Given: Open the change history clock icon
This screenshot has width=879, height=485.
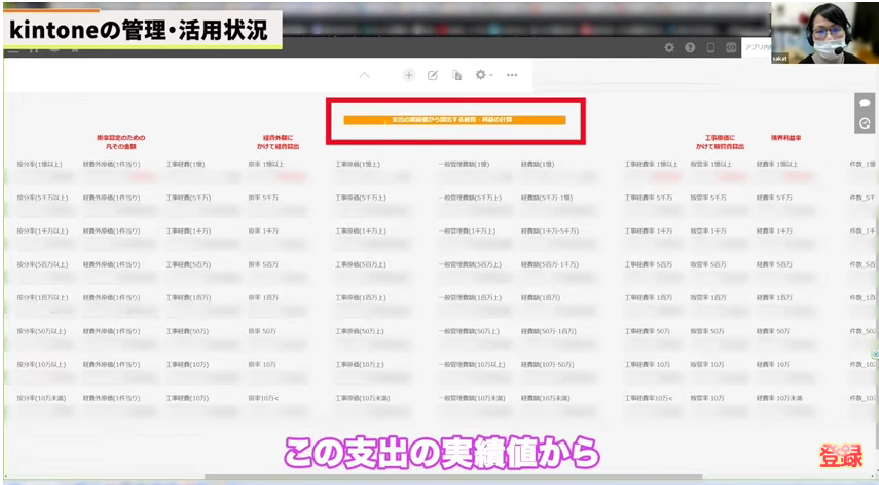Looking at the screenshot, I should click(x=864, y=123).
